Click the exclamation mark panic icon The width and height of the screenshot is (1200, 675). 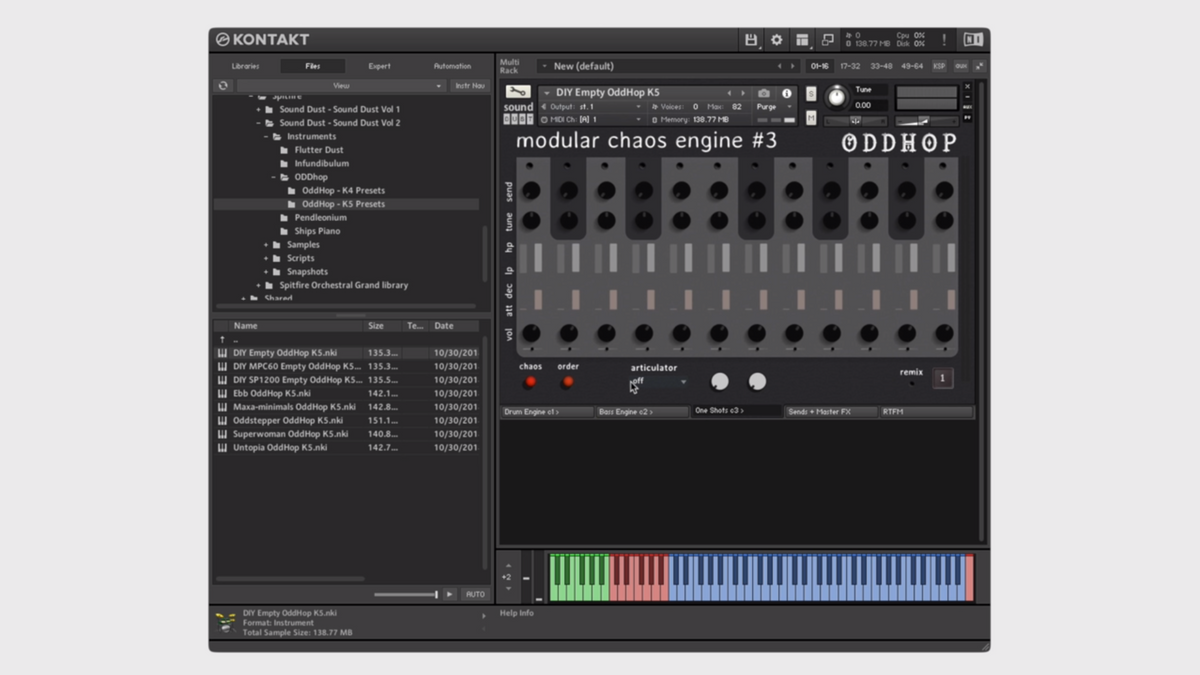coord(943,40)
